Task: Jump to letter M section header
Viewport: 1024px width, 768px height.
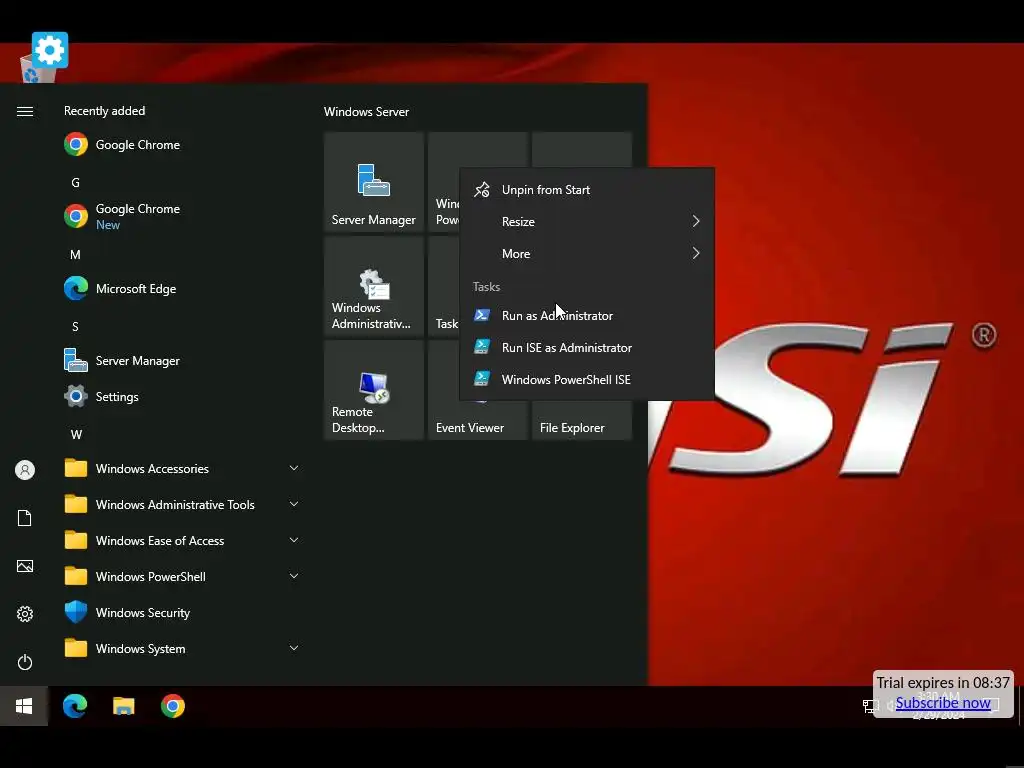Action: tap(75, 255)
